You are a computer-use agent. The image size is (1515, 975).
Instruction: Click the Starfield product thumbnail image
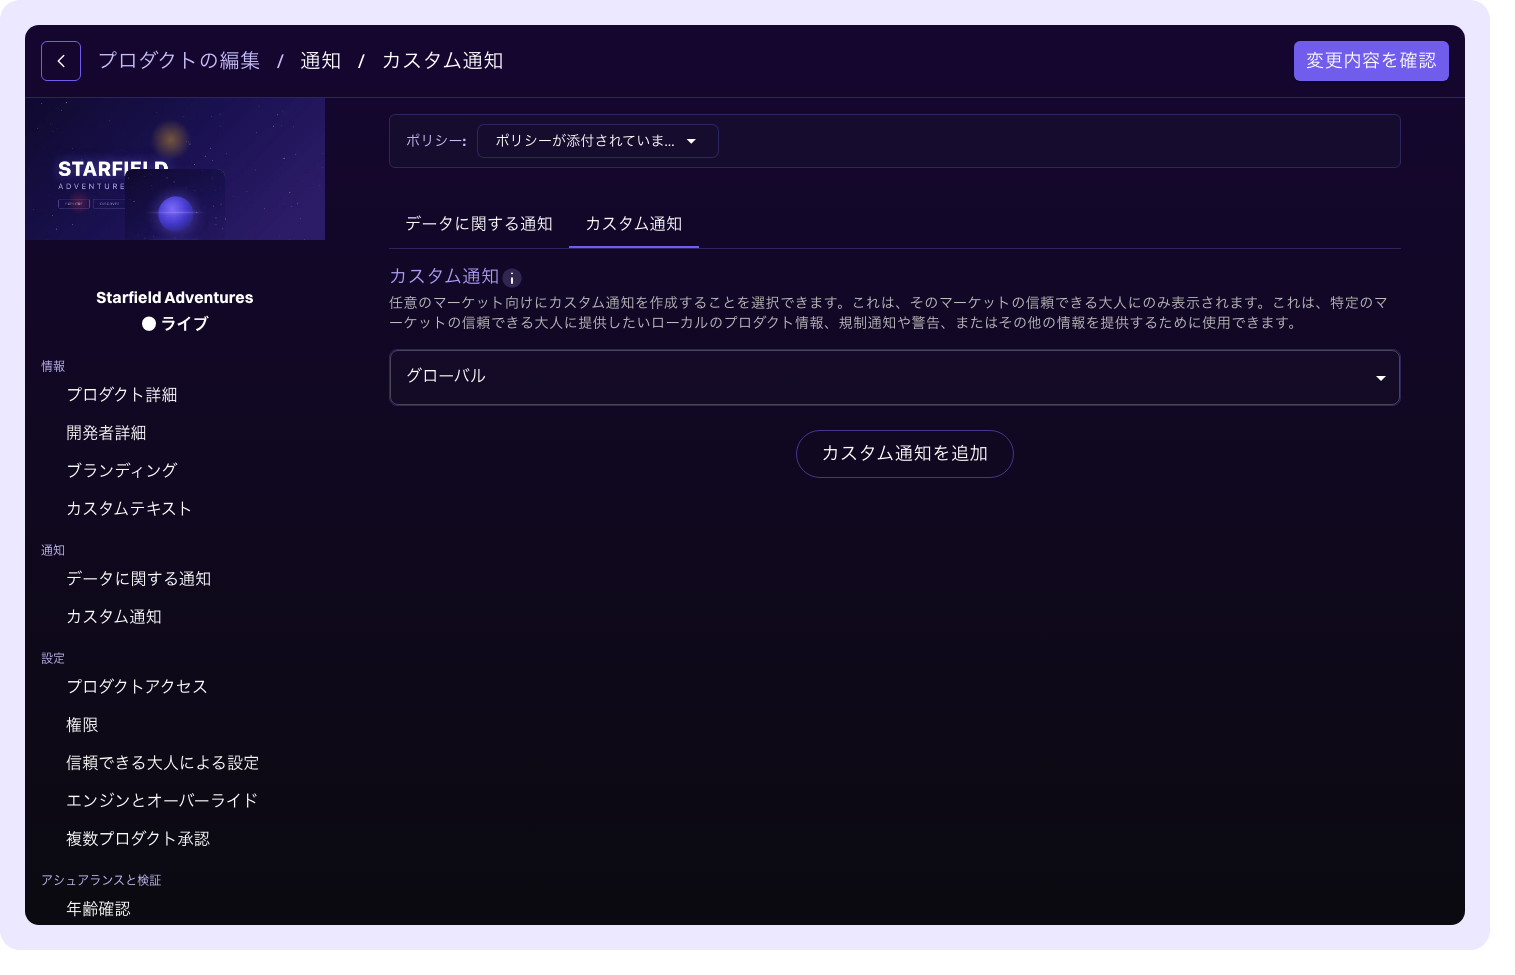point(175,169)
